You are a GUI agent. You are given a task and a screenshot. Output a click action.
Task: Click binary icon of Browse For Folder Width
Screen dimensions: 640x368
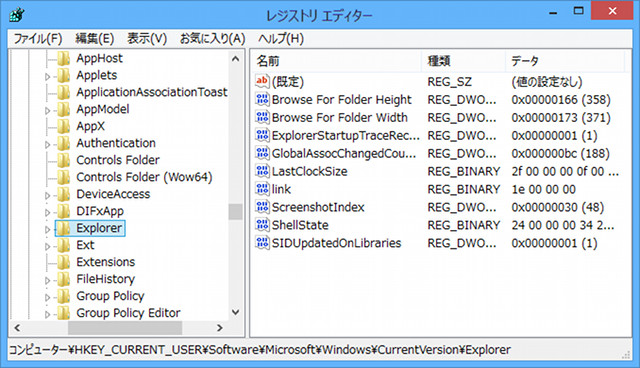pyautogui.click(x=262, y=117)
